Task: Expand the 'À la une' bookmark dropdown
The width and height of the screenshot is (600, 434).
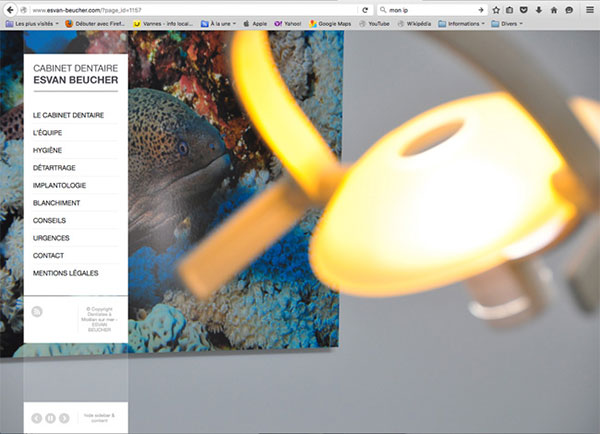Action: [x=218, y=24]
